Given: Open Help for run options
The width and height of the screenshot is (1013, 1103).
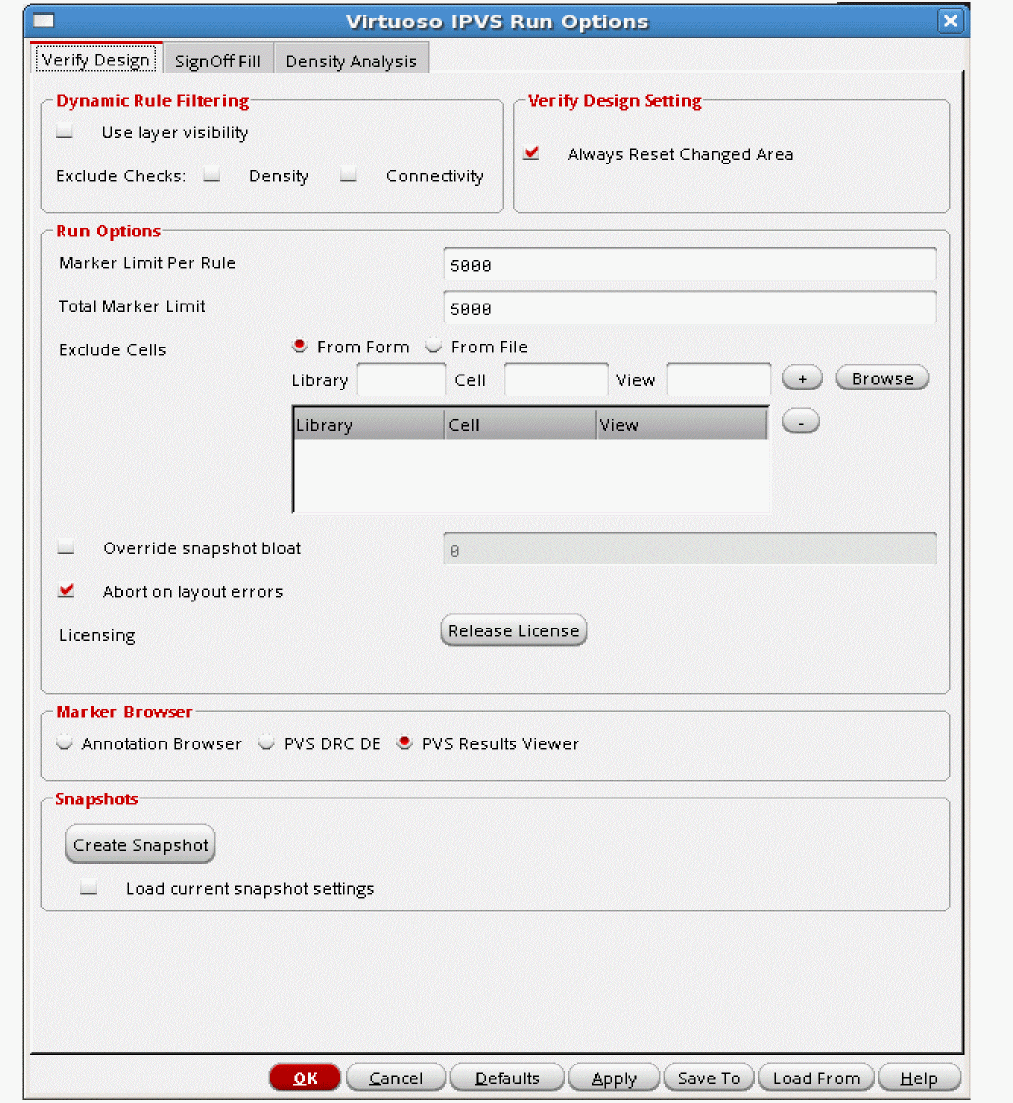Looking at the screenshot, I should (x=919, y=1078).
